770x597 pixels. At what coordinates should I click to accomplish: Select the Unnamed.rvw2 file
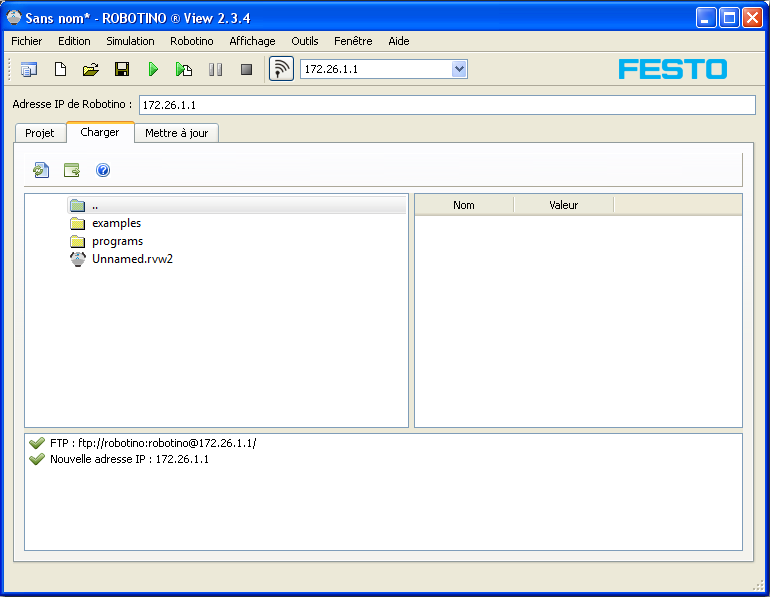[121, 259]
